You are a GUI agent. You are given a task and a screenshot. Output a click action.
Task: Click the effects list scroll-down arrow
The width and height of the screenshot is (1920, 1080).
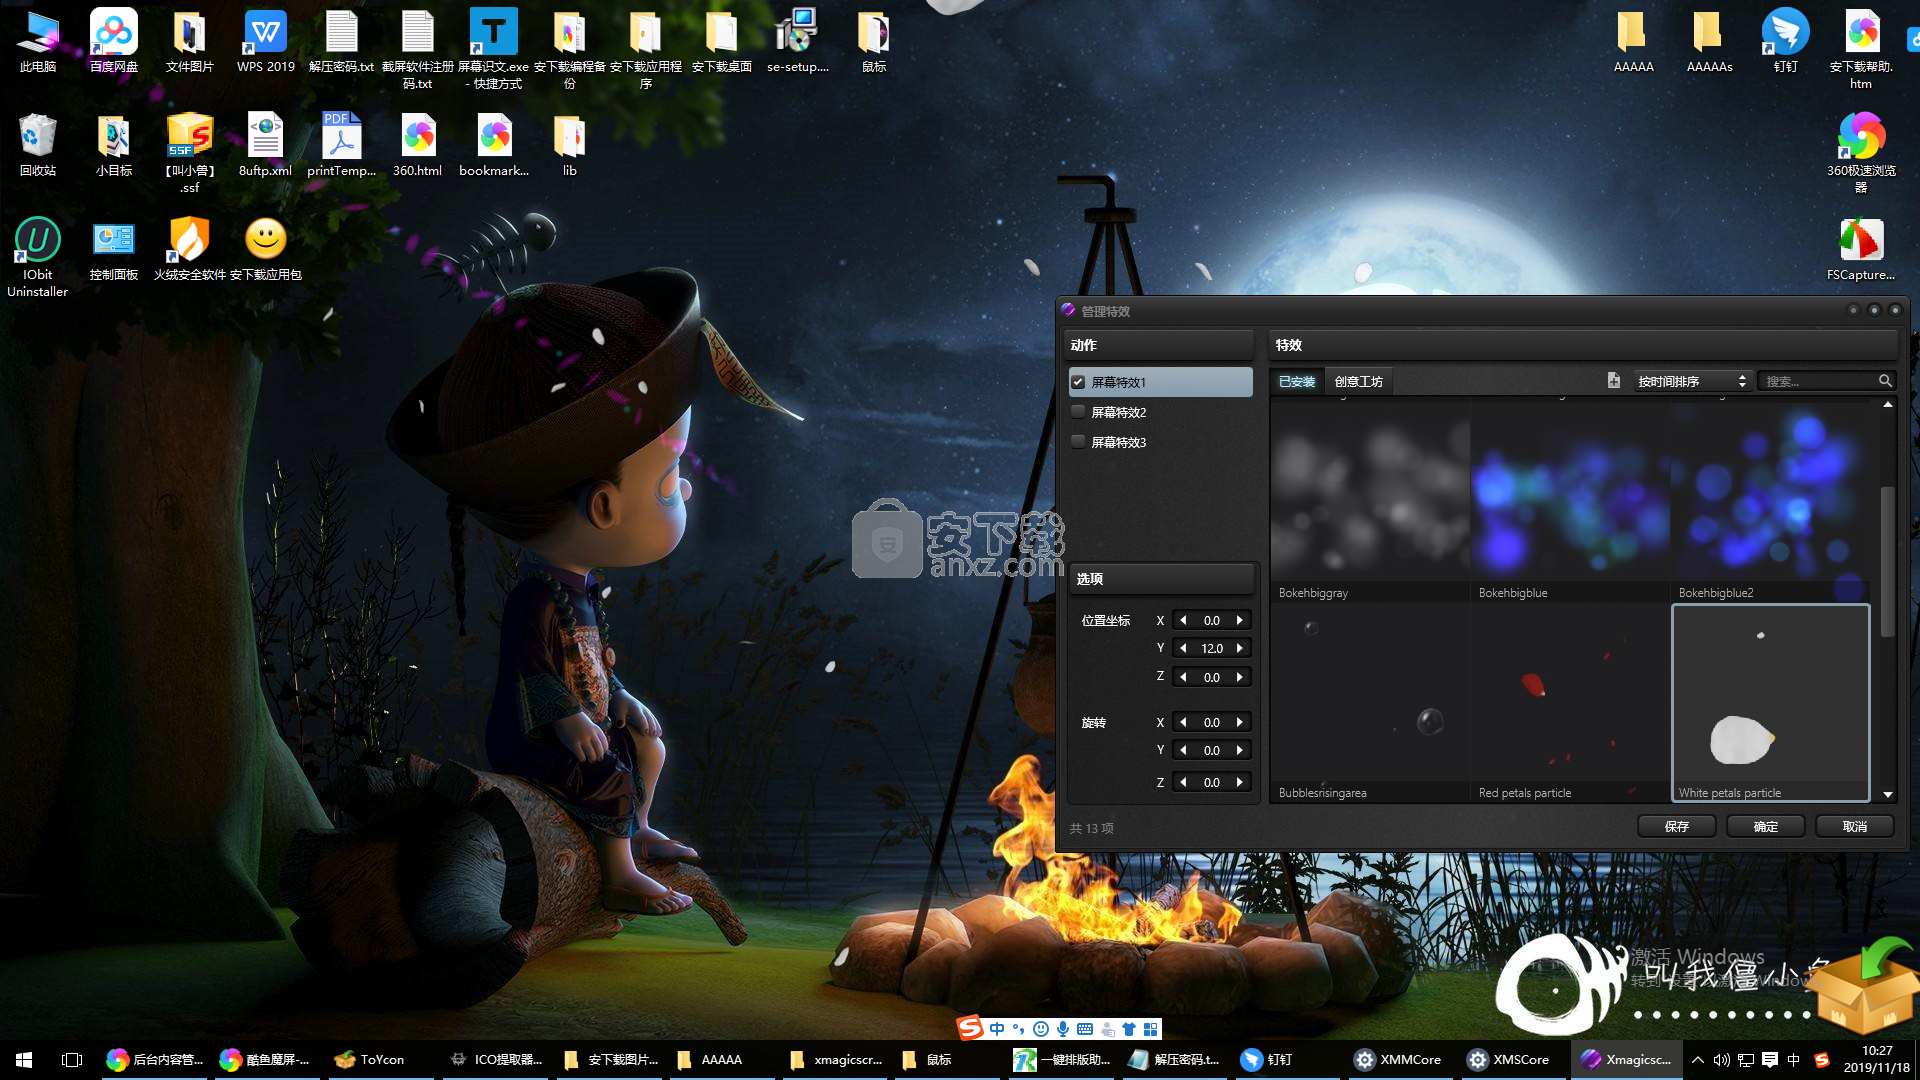(1887, 795)
